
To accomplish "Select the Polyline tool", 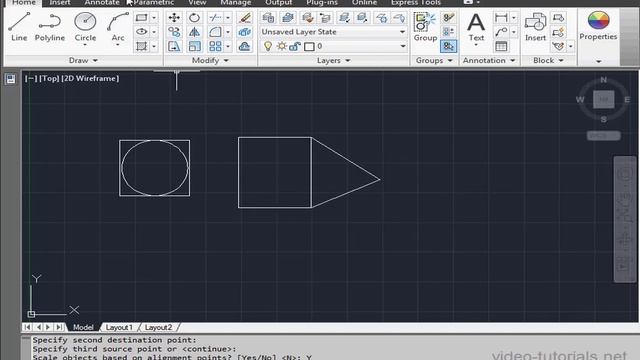I will (x=49, y=27).
